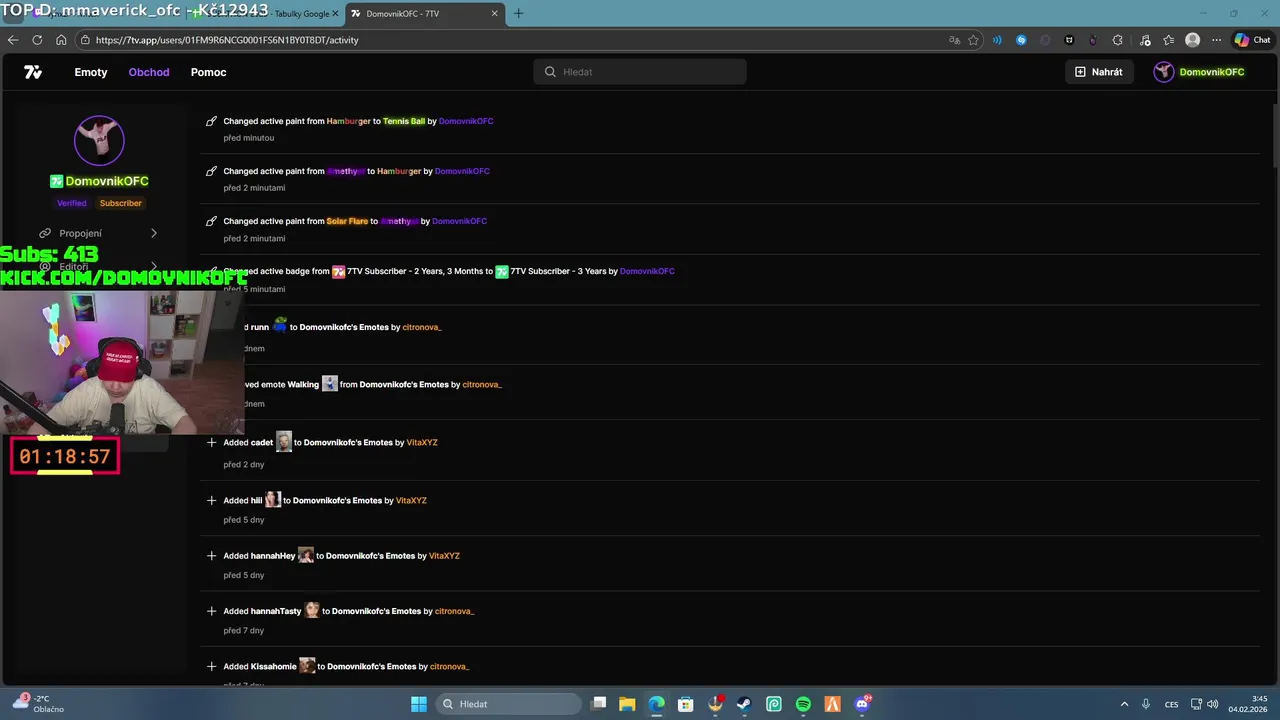Click the Nahrát upload button

[x=1099, y=72]
